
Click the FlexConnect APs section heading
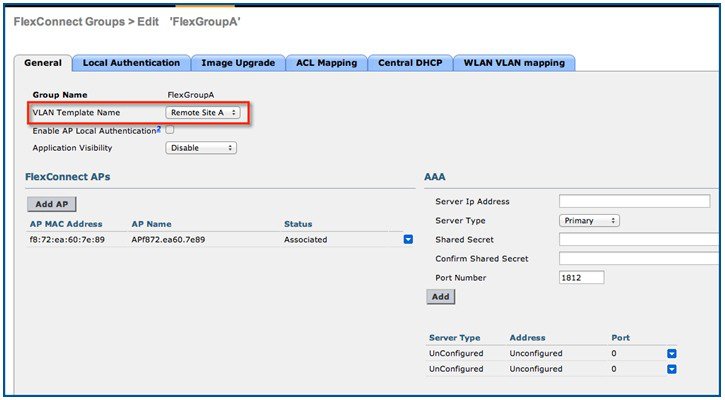[x=68, y=177]
